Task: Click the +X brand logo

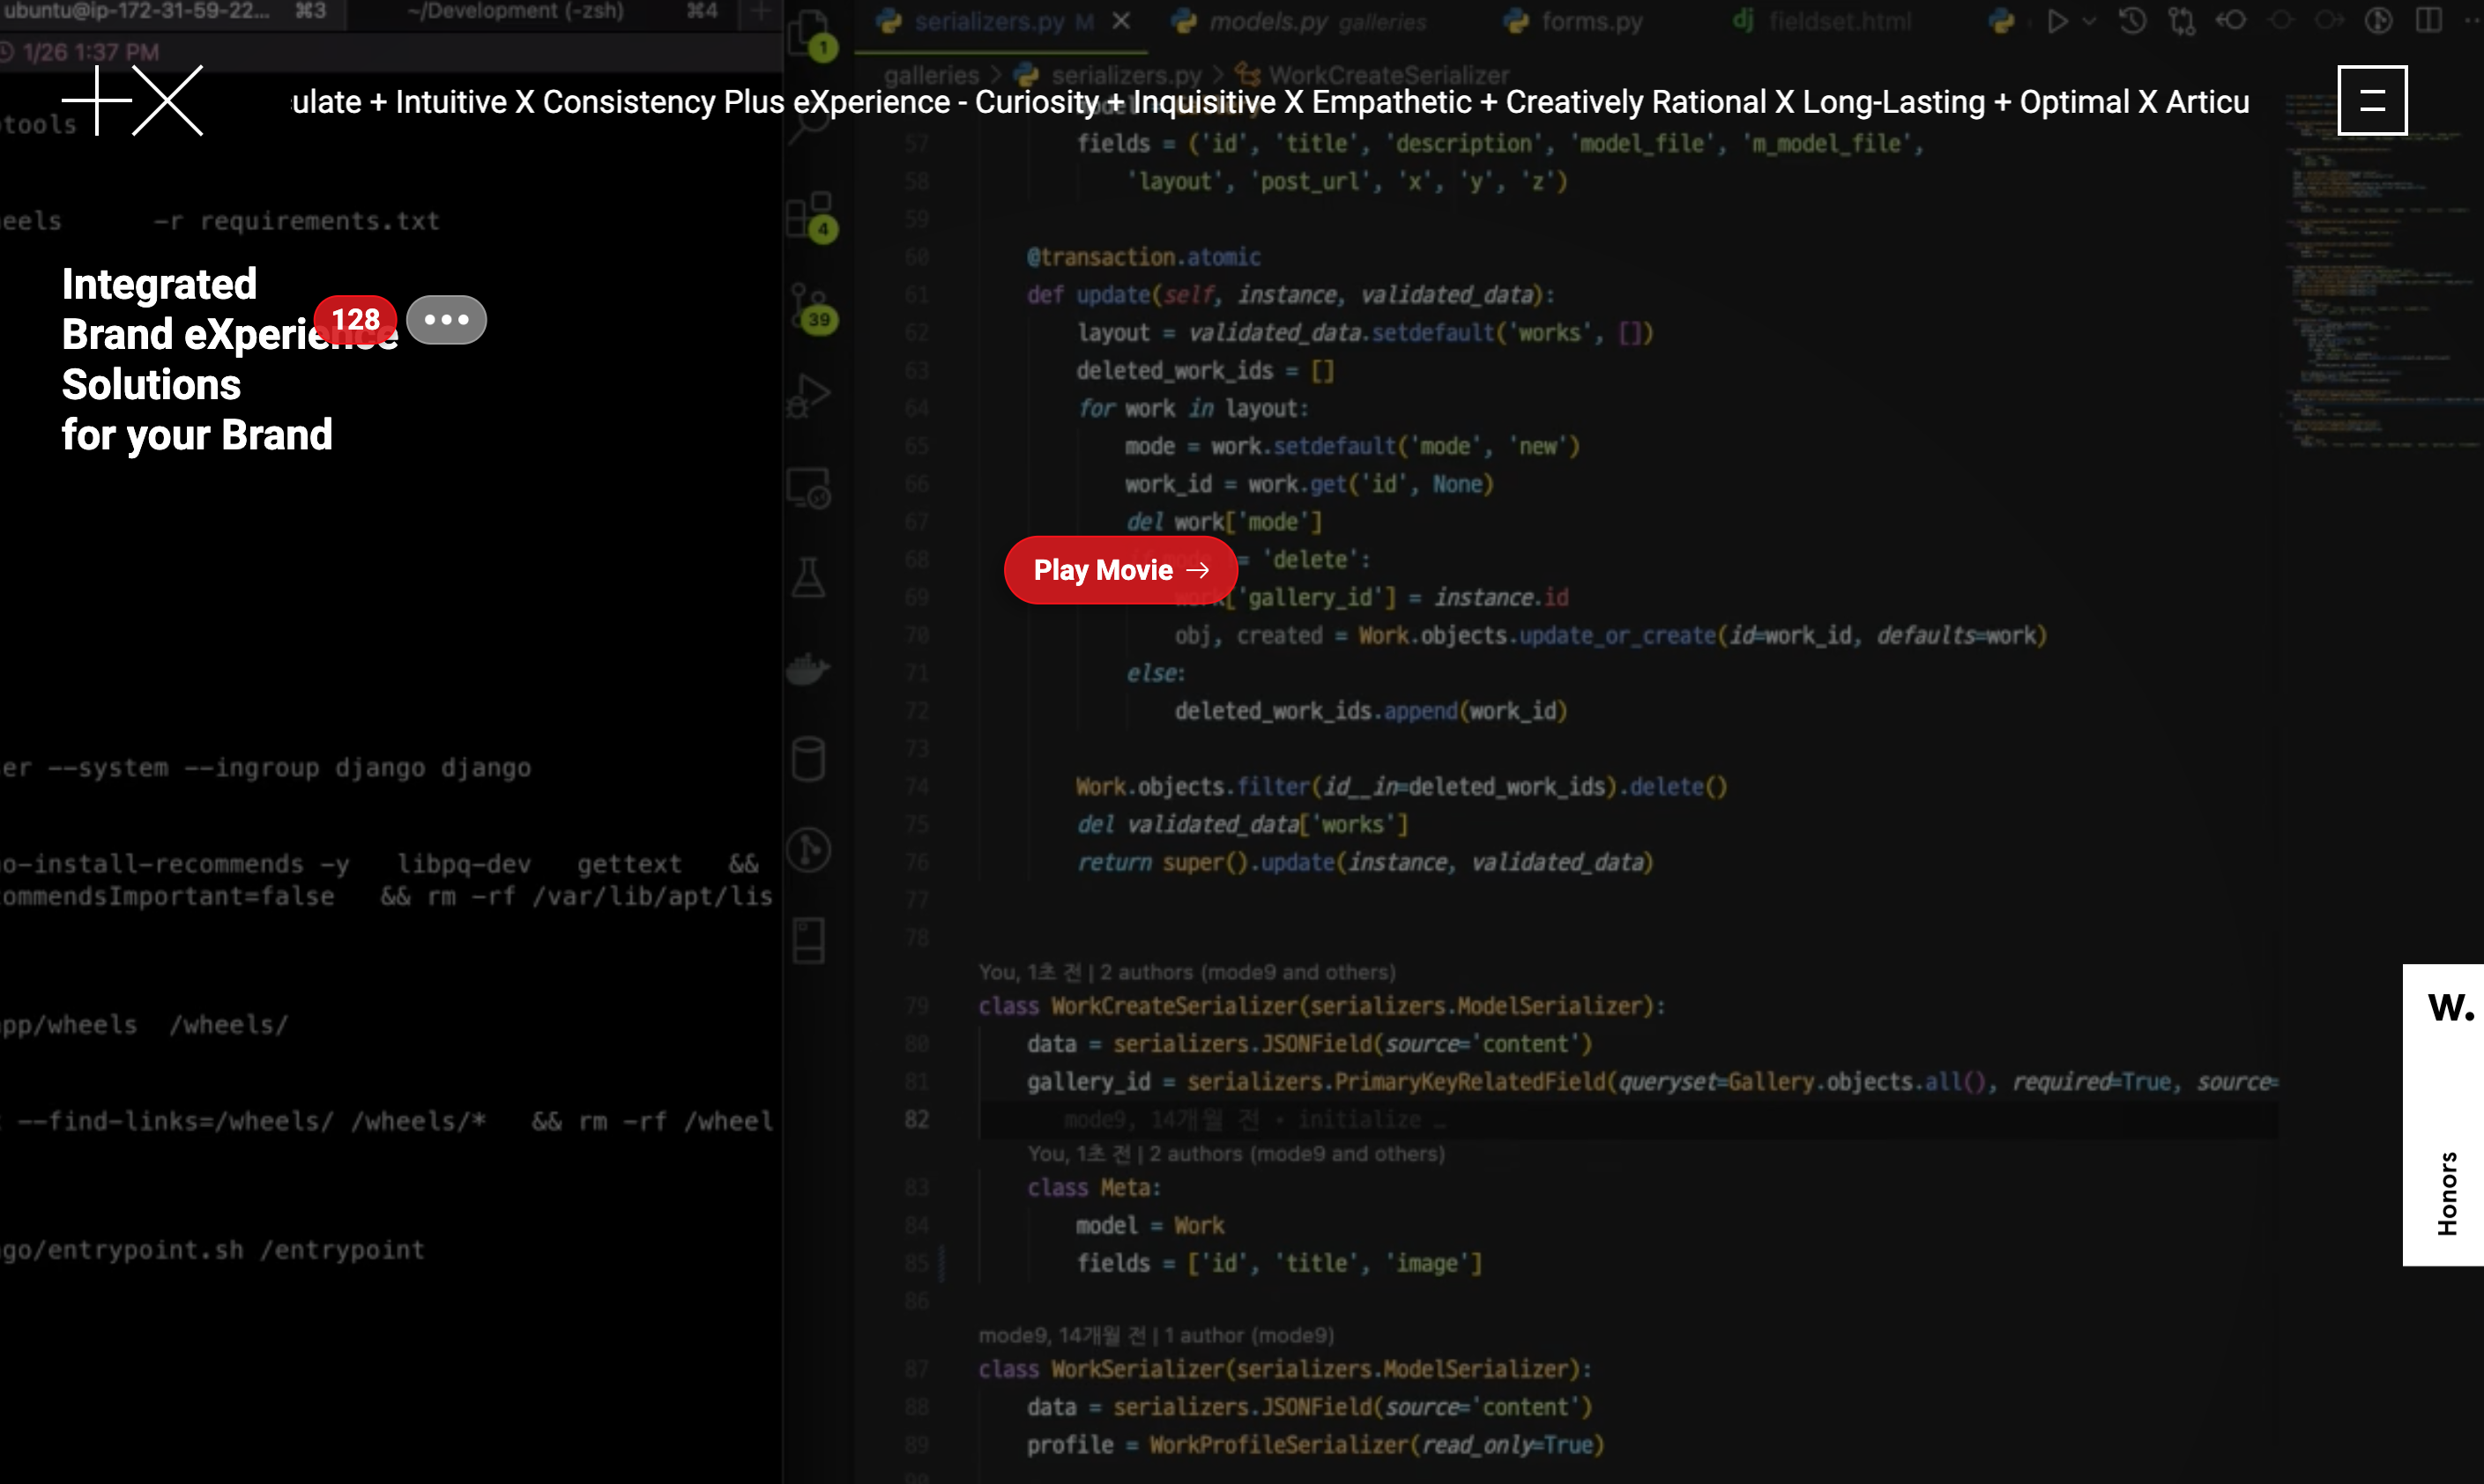Action: pos(133,101)
